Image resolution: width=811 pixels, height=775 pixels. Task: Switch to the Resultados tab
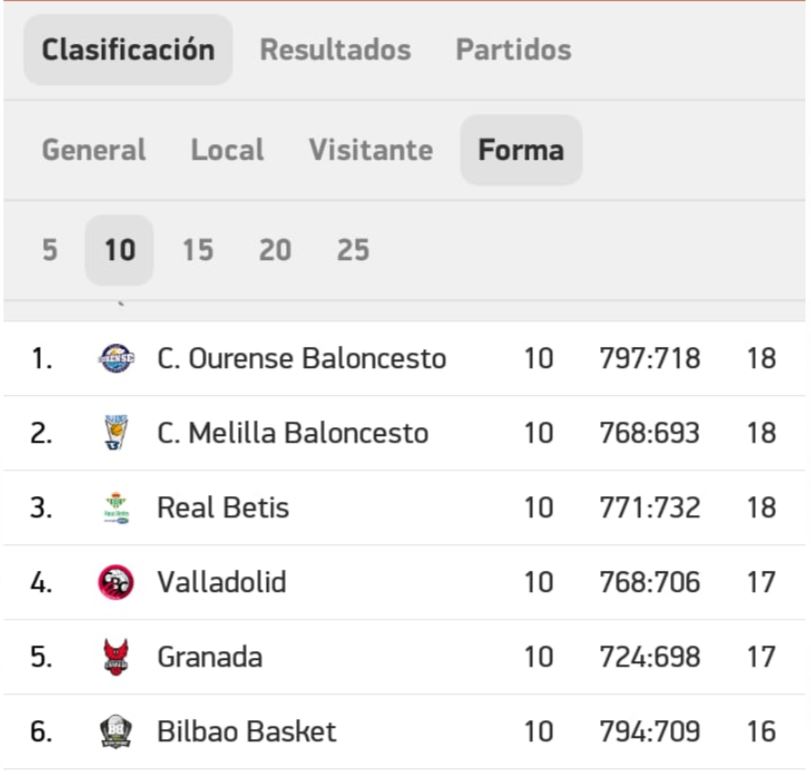(335, 50)
